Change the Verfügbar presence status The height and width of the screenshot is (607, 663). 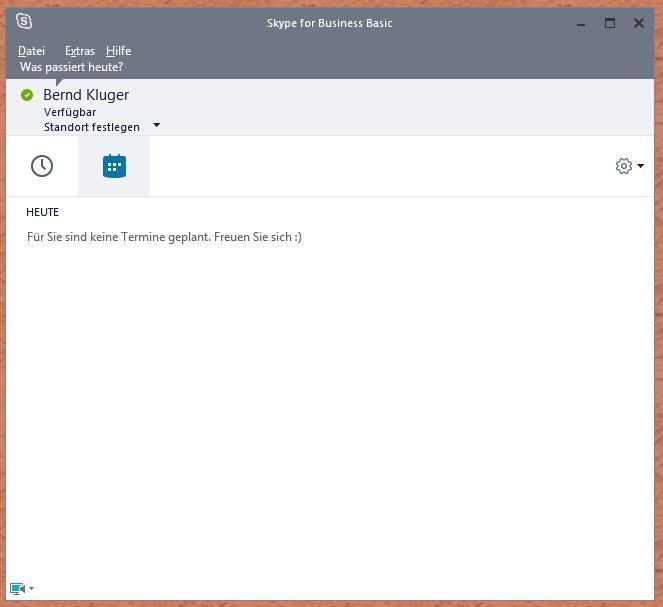[x=70, y=112]
